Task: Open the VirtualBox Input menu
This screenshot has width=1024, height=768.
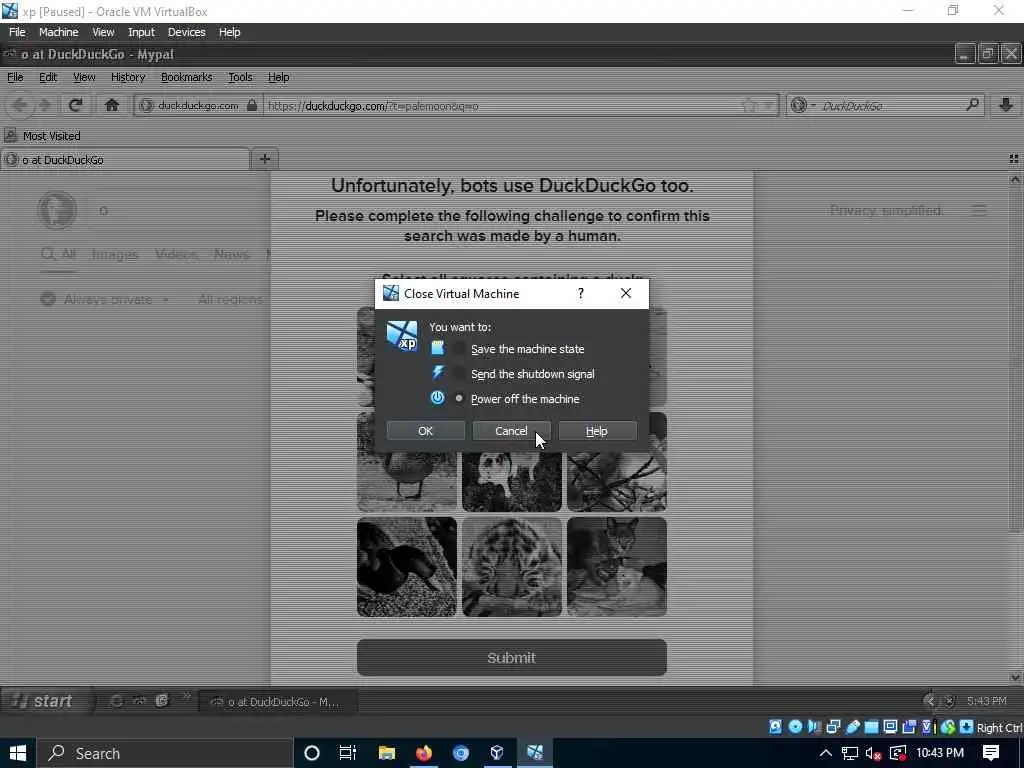Action: [x=141, y=32]
